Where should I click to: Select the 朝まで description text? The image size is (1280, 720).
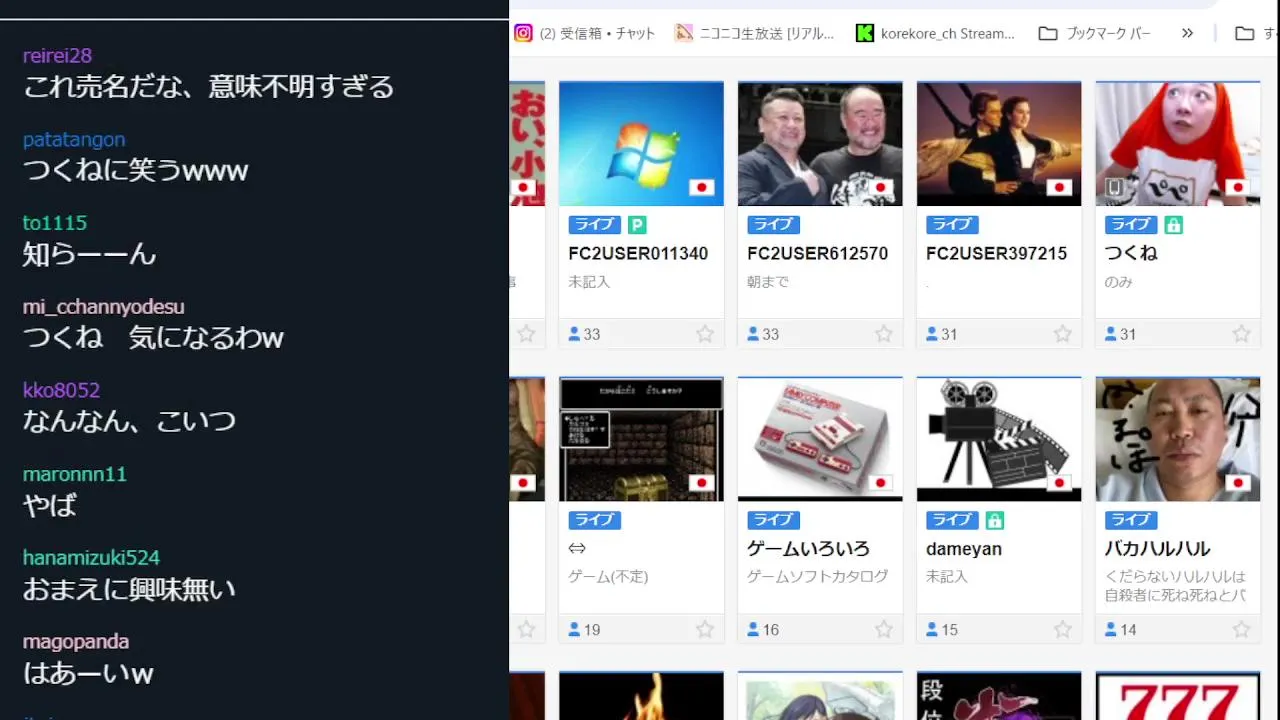(x=768, y=282)
